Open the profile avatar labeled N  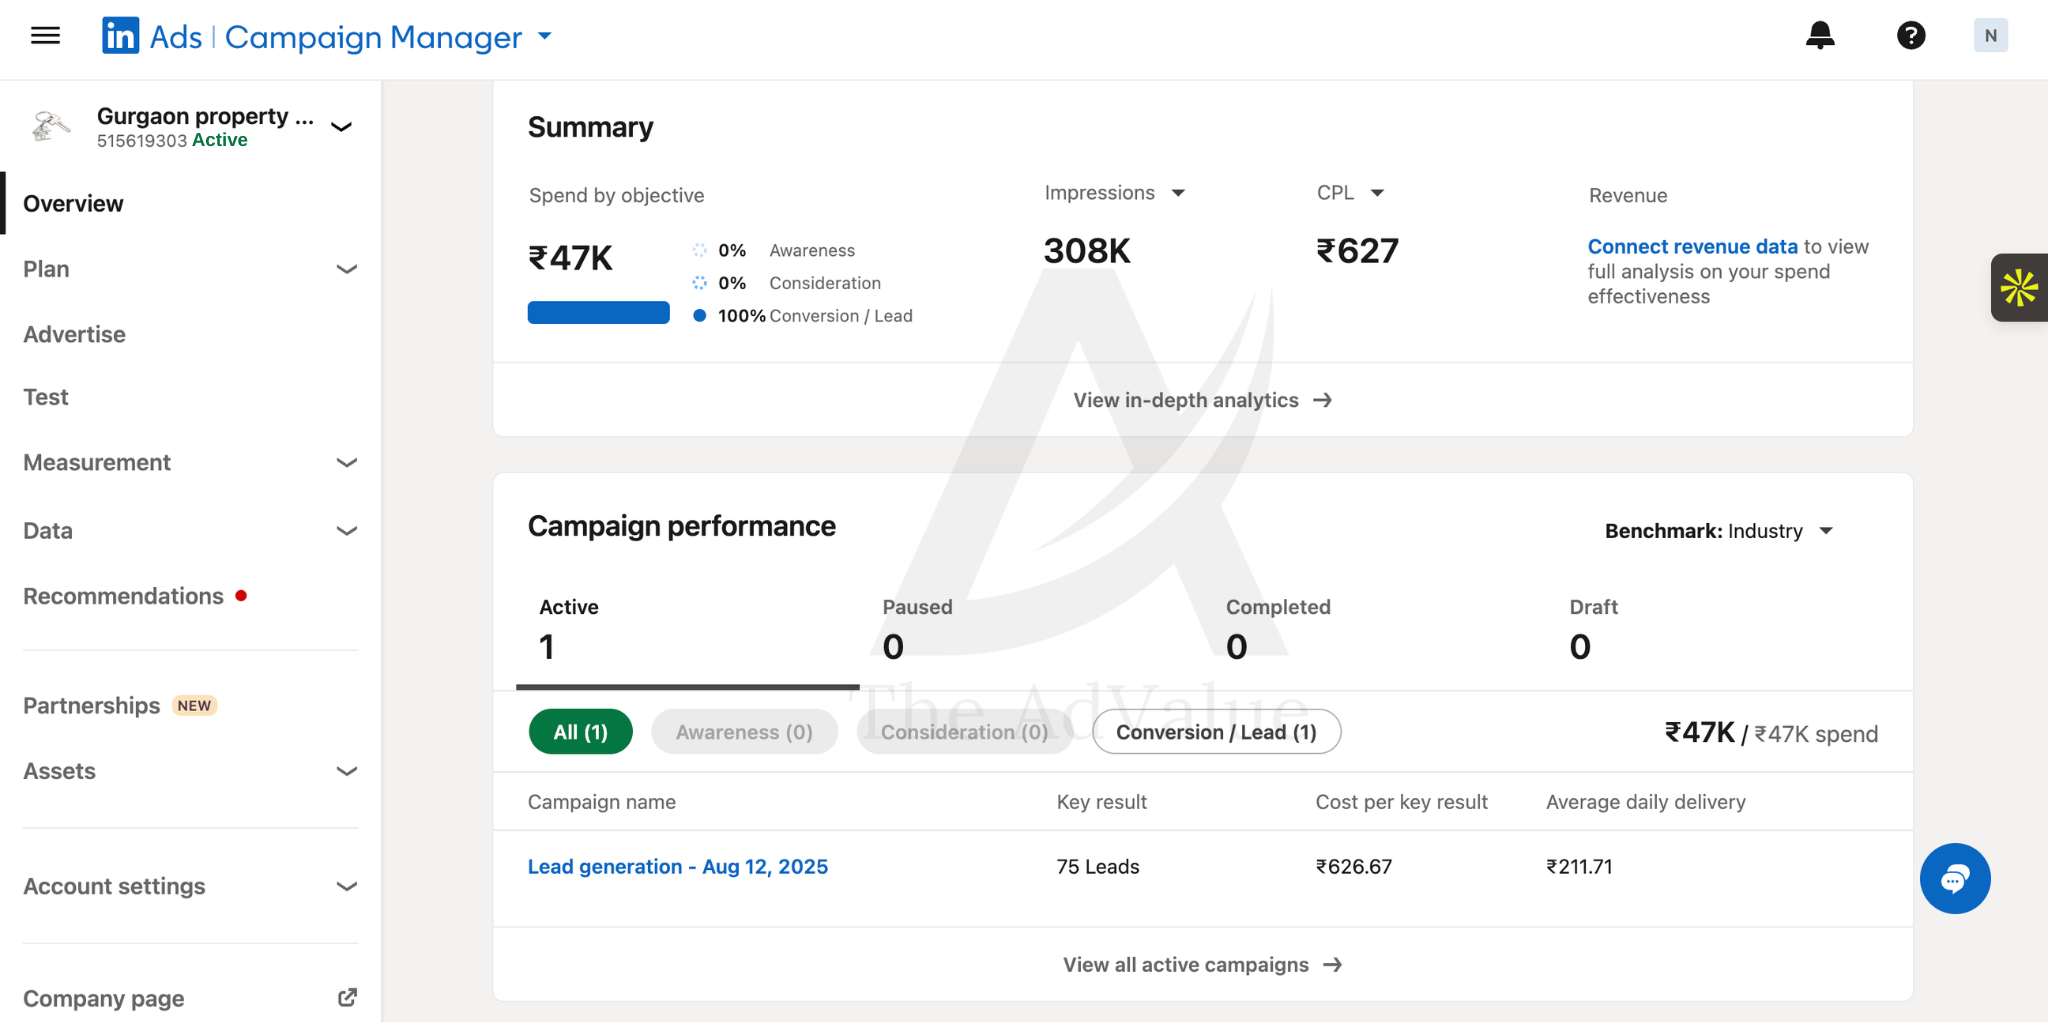click(x=1990, y=36)
